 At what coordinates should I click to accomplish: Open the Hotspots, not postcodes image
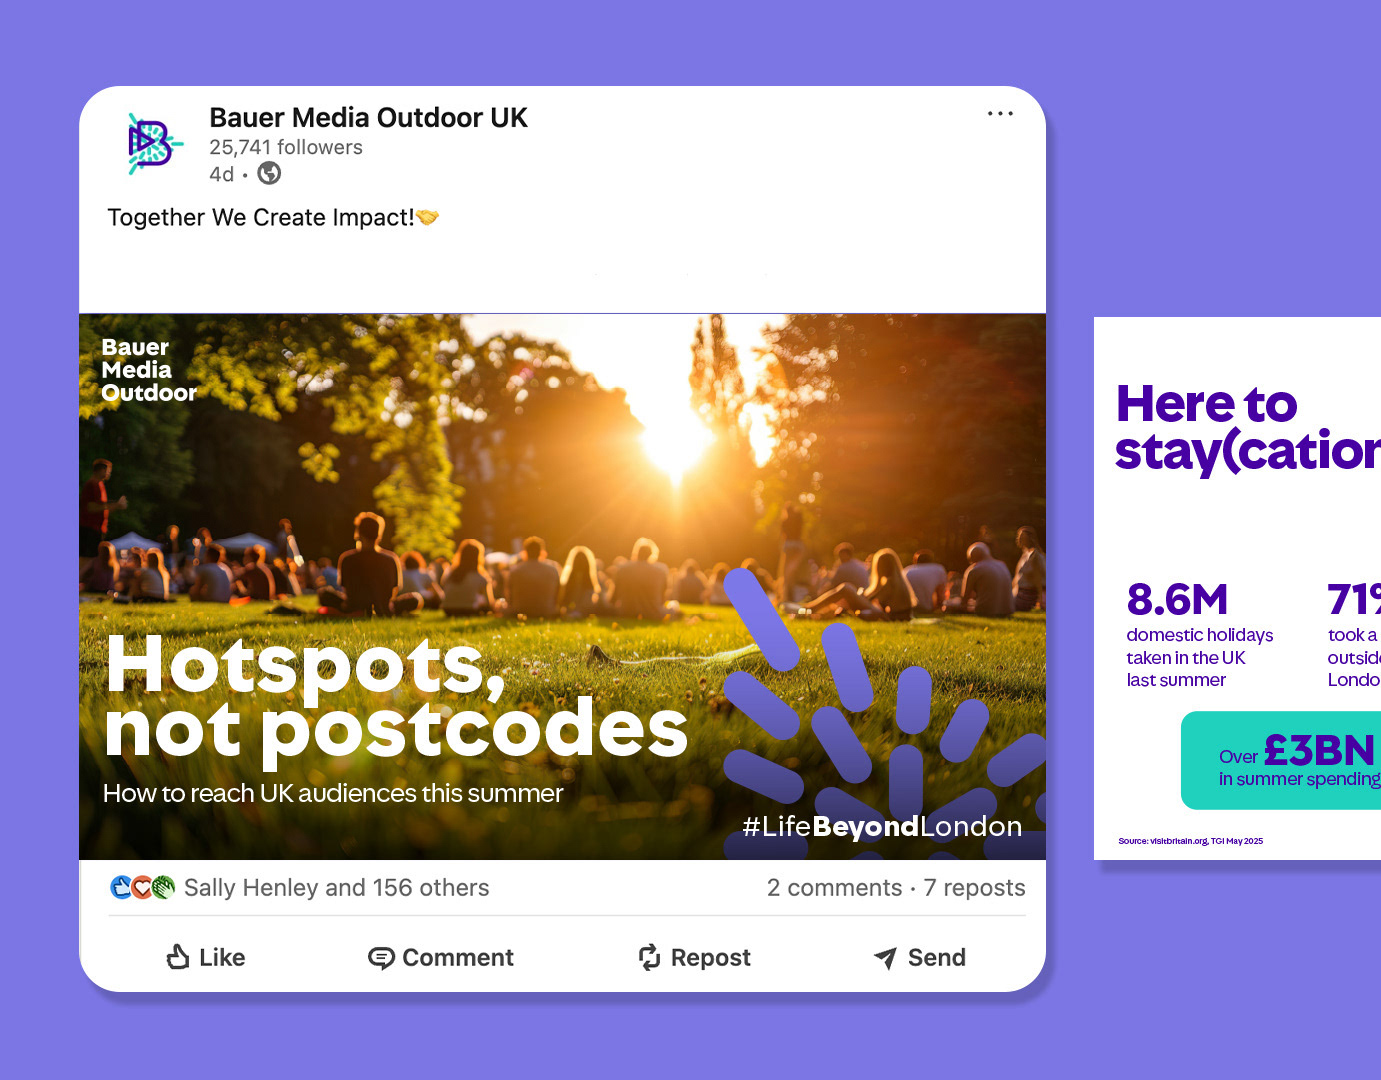562,587
